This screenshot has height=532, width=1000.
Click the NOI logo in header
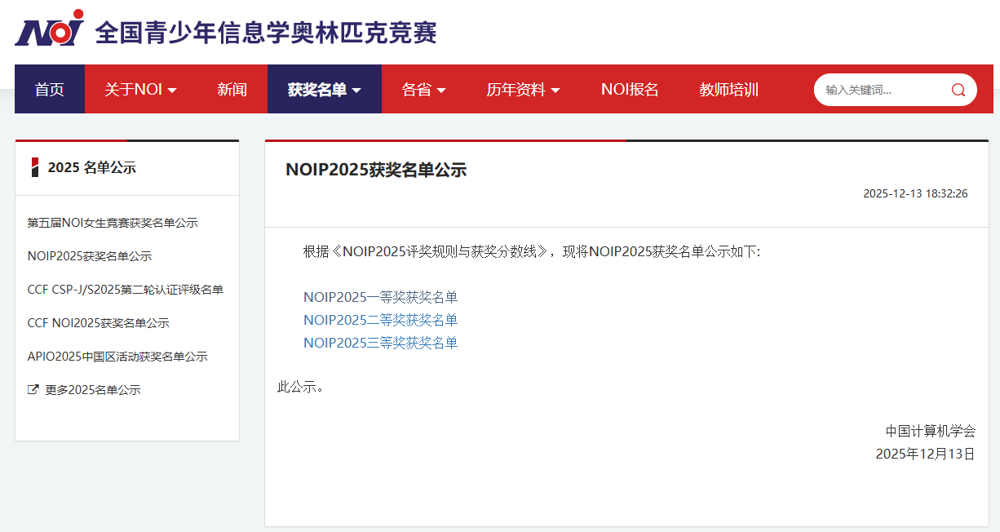pyautogui.click(x=49, y=30)
